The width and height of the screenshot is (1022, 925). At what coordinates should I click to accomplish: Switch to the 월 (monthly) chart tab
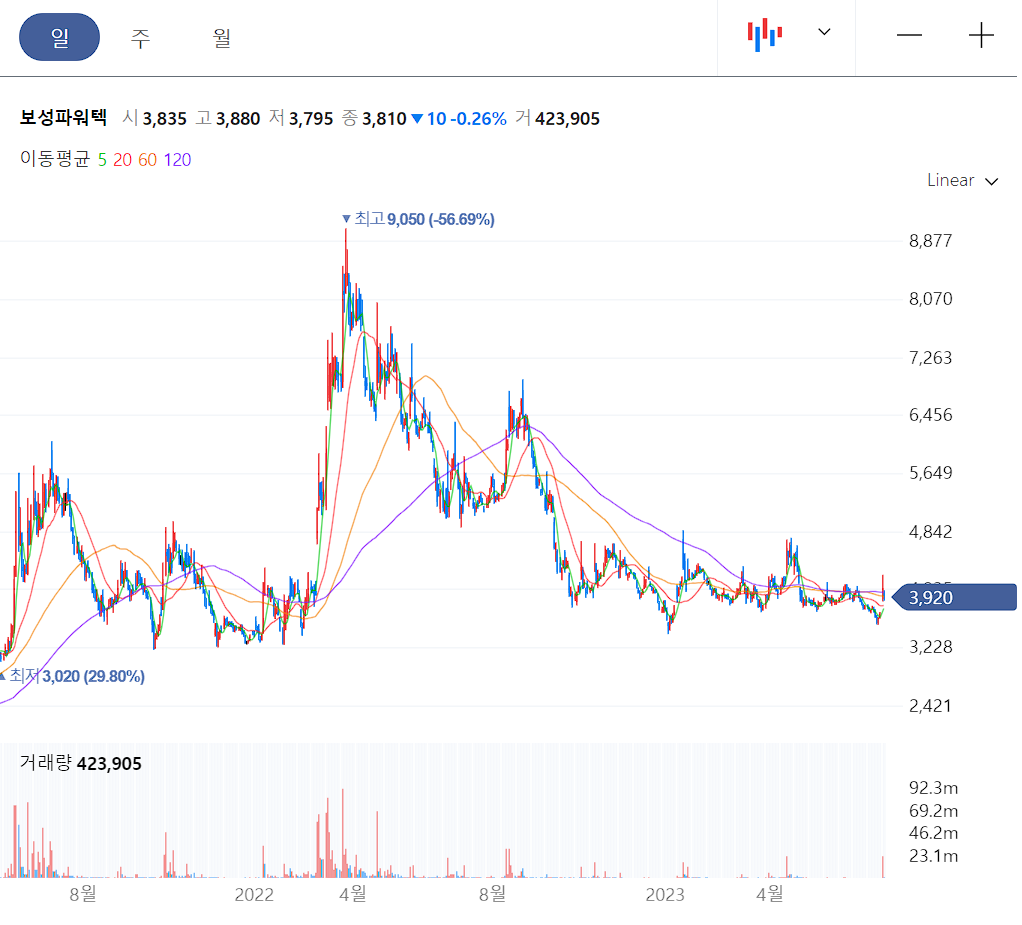point(222,38)
